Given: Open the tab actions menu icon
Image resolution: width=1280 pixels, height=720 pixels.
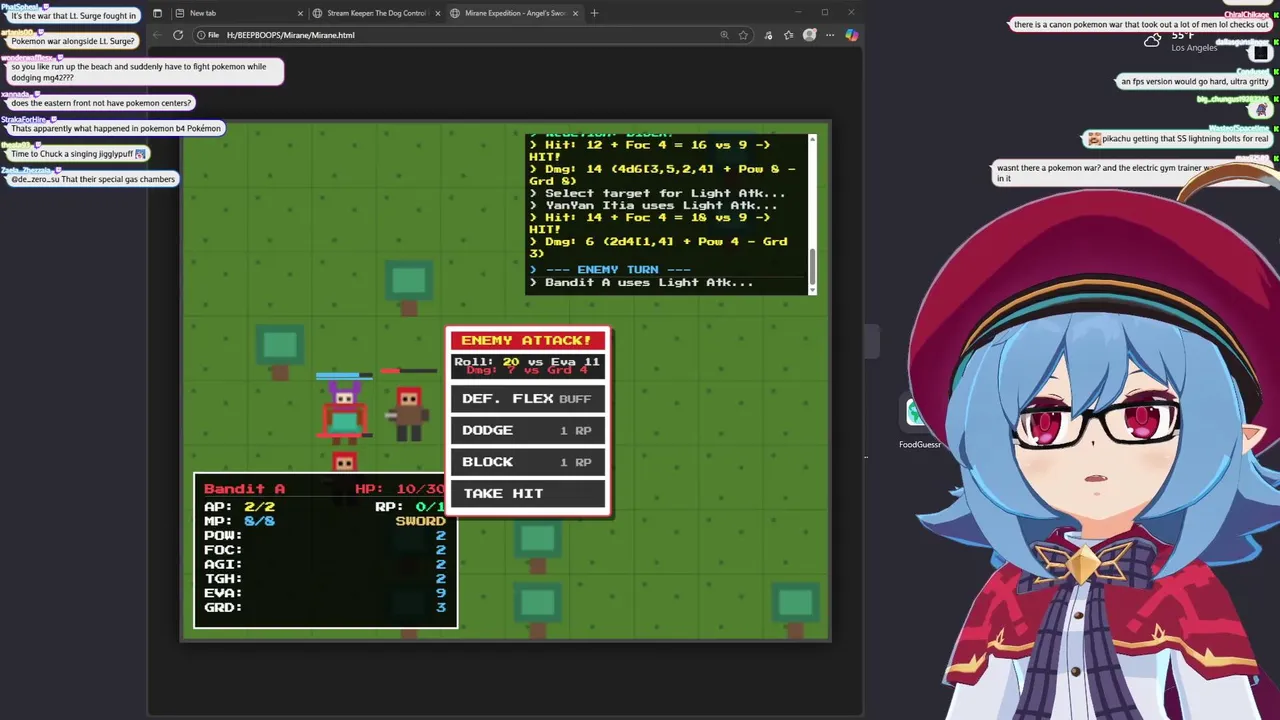Looking at the screenshot, I should tap(157, 13).
